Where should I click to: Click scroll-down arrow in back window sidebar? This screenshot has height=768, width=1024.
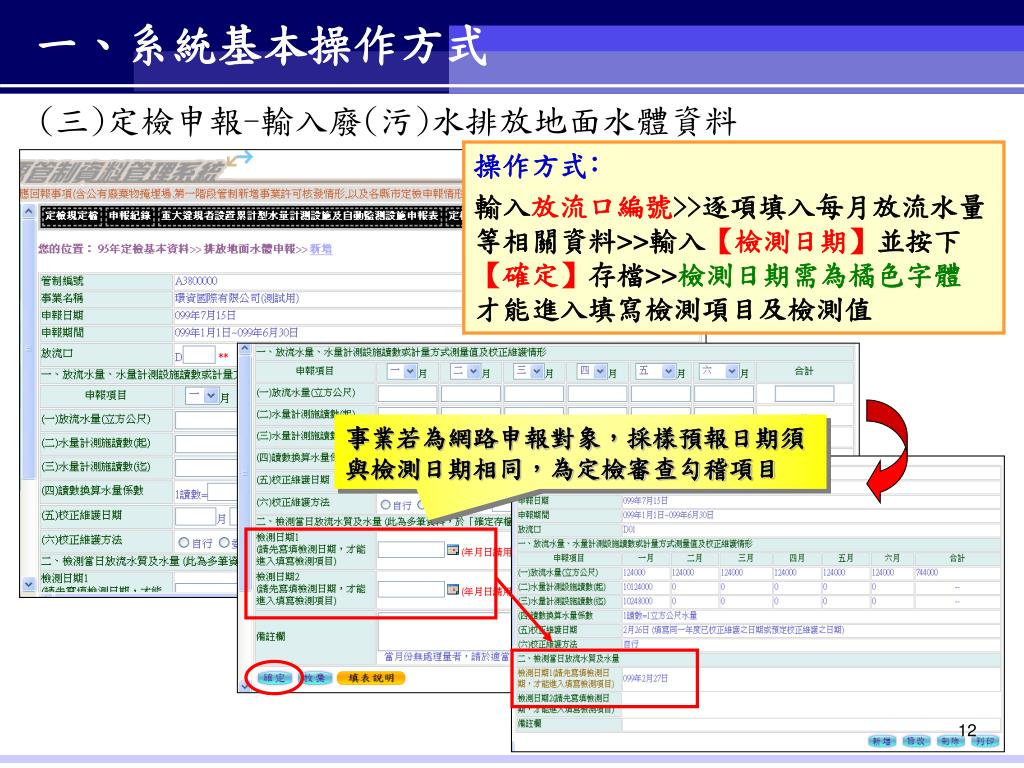(x=28, y=584)
